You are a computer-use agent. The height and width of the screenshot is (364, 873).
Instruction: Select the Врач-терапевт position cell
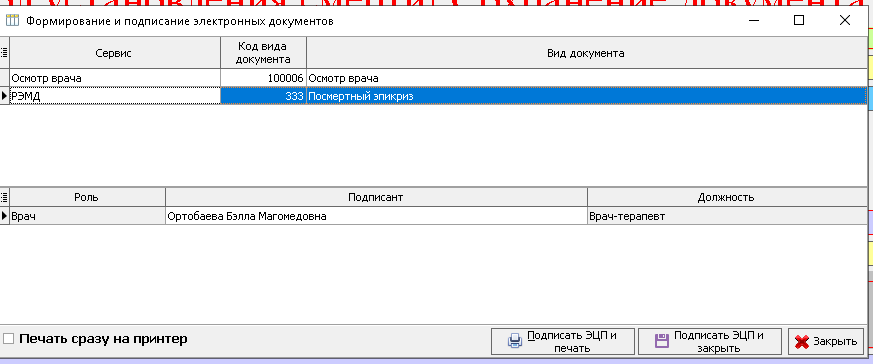pos(727,216)
